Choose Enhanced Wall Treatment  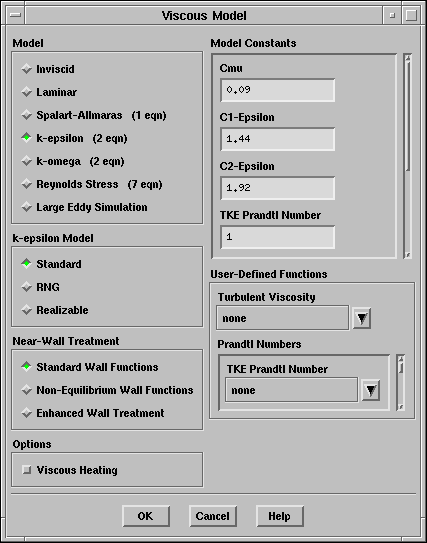pos(92,413)
